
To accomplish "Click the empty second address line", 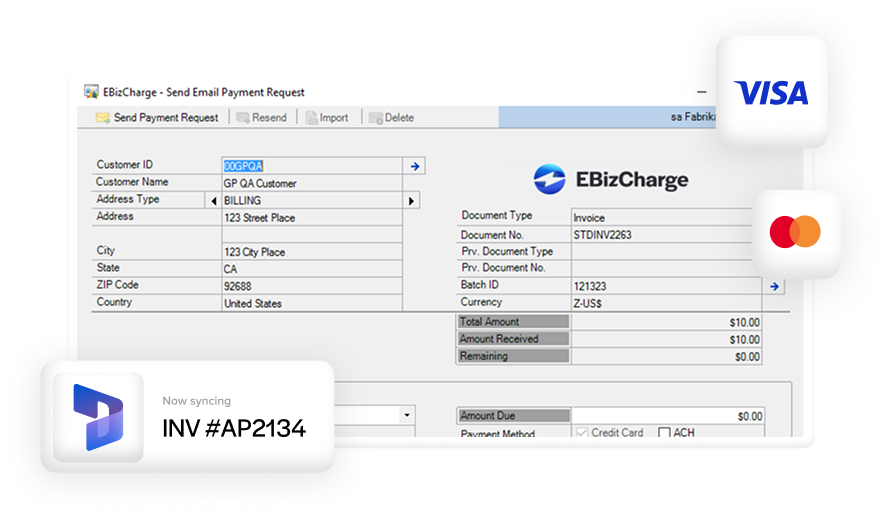I will tap(312, 235).
